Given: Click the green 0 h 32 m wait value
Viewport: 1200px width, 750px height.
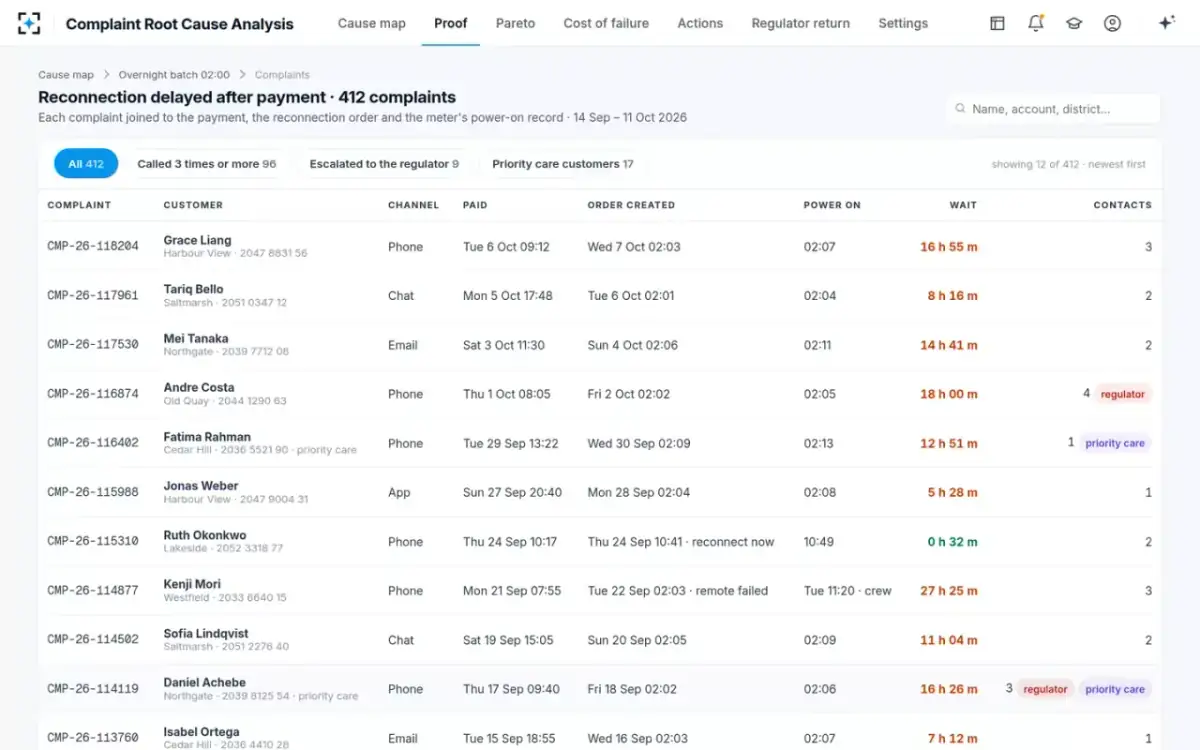Looking at the screenshot, I should click(952, 542).
